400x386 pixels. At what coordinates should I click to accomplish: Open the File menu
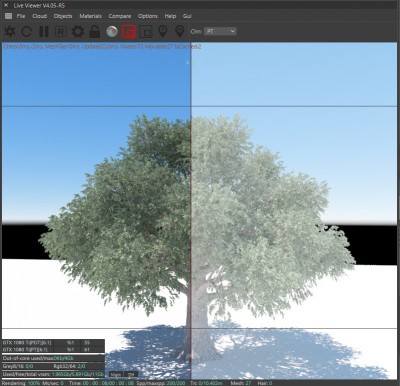[x=21, y=16]
